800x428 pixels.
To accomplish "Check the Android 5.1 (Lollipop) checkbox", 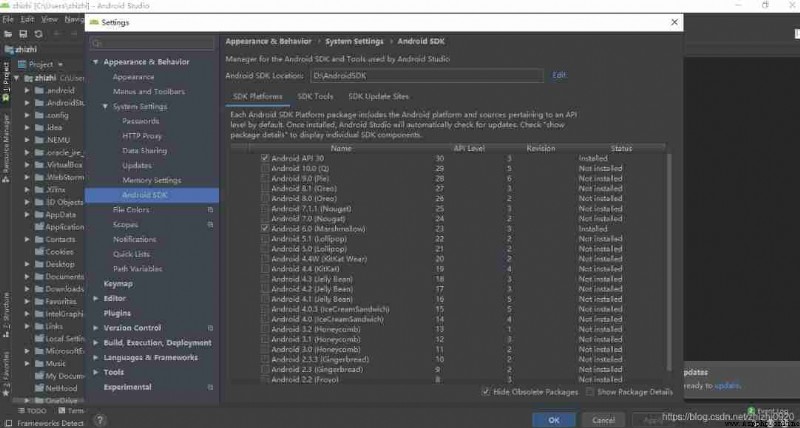I will [265, 239].
